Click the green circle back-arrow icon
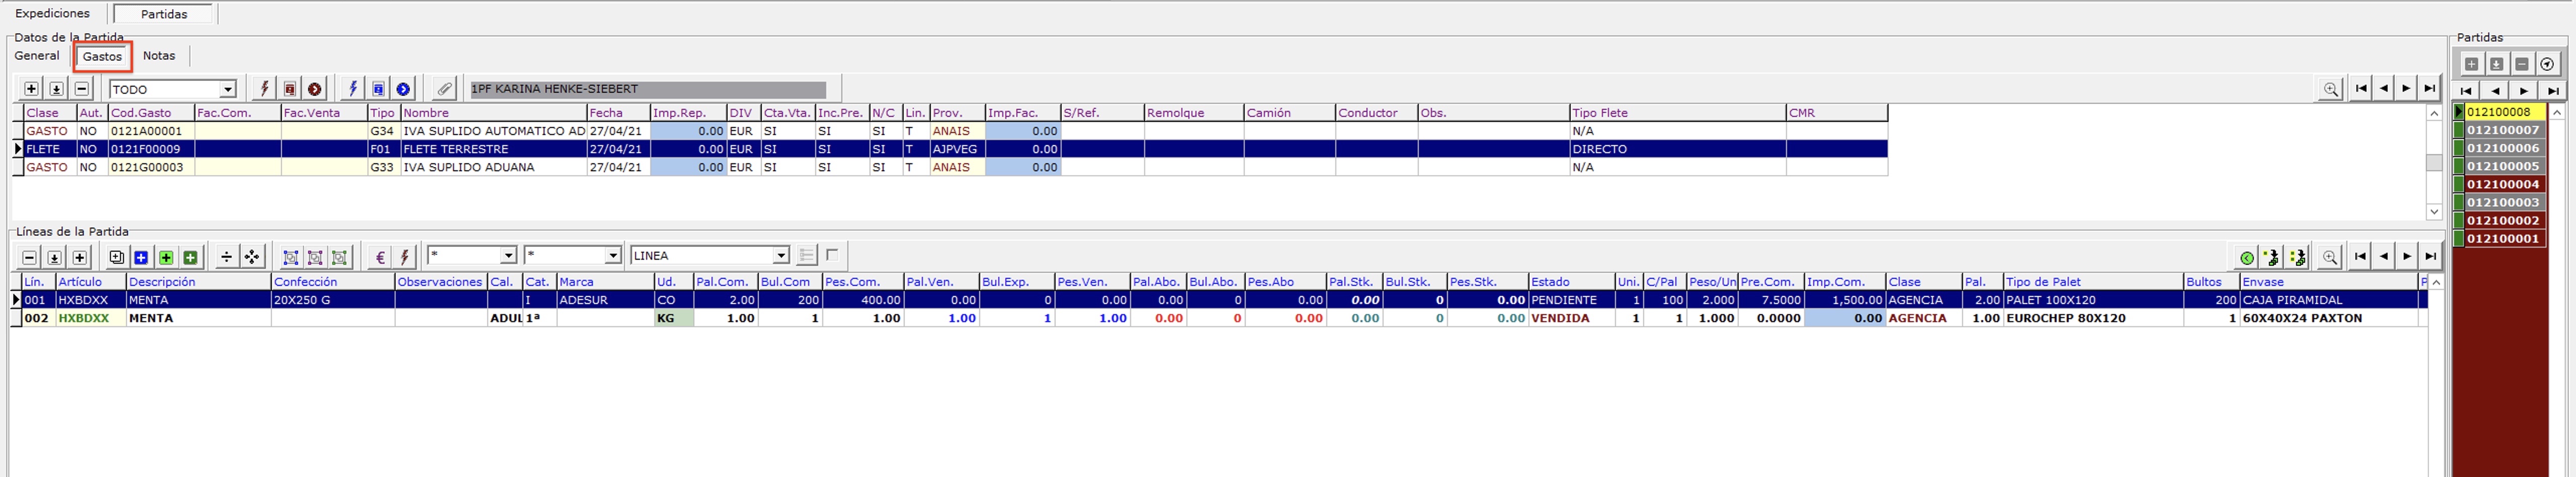Viewport: 2576px width, 477px height. point(2247,257)
